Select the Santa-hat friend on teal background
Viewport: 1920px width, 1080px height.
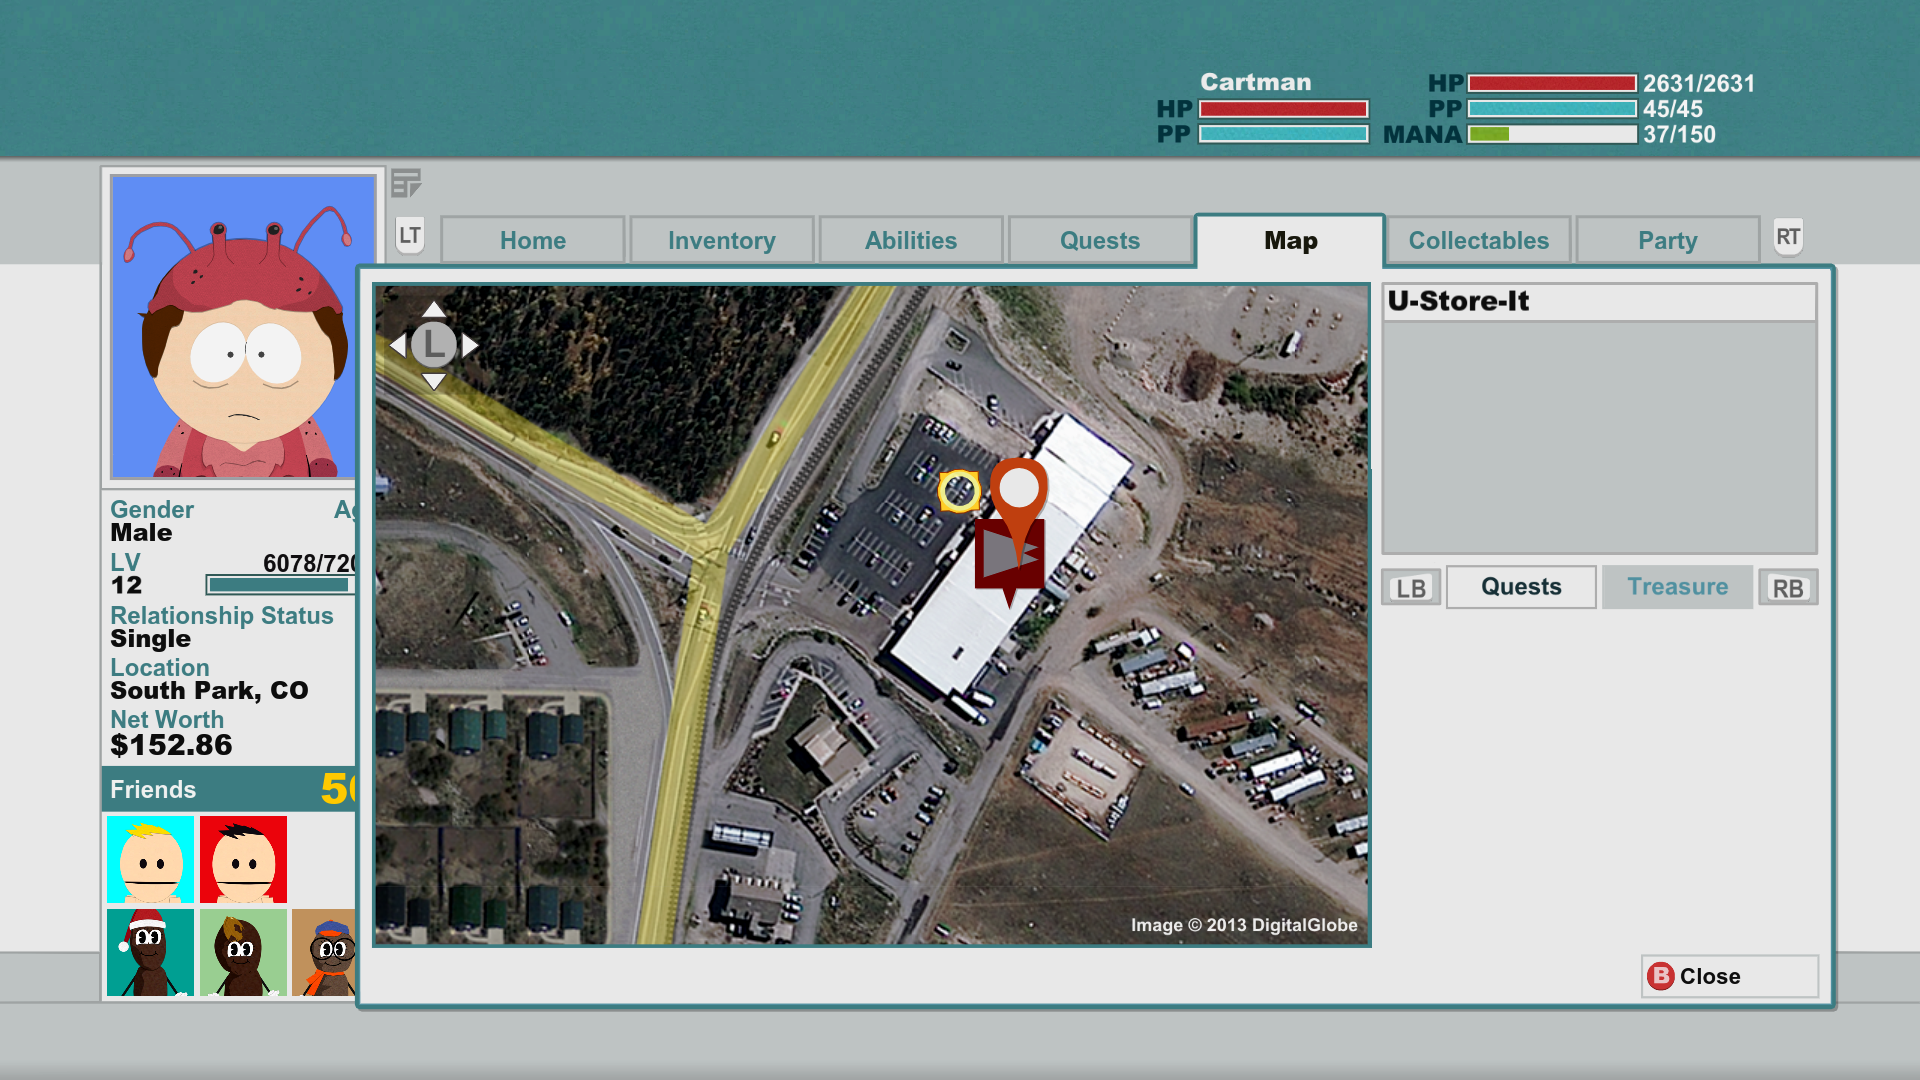click(x=151, y=952)
